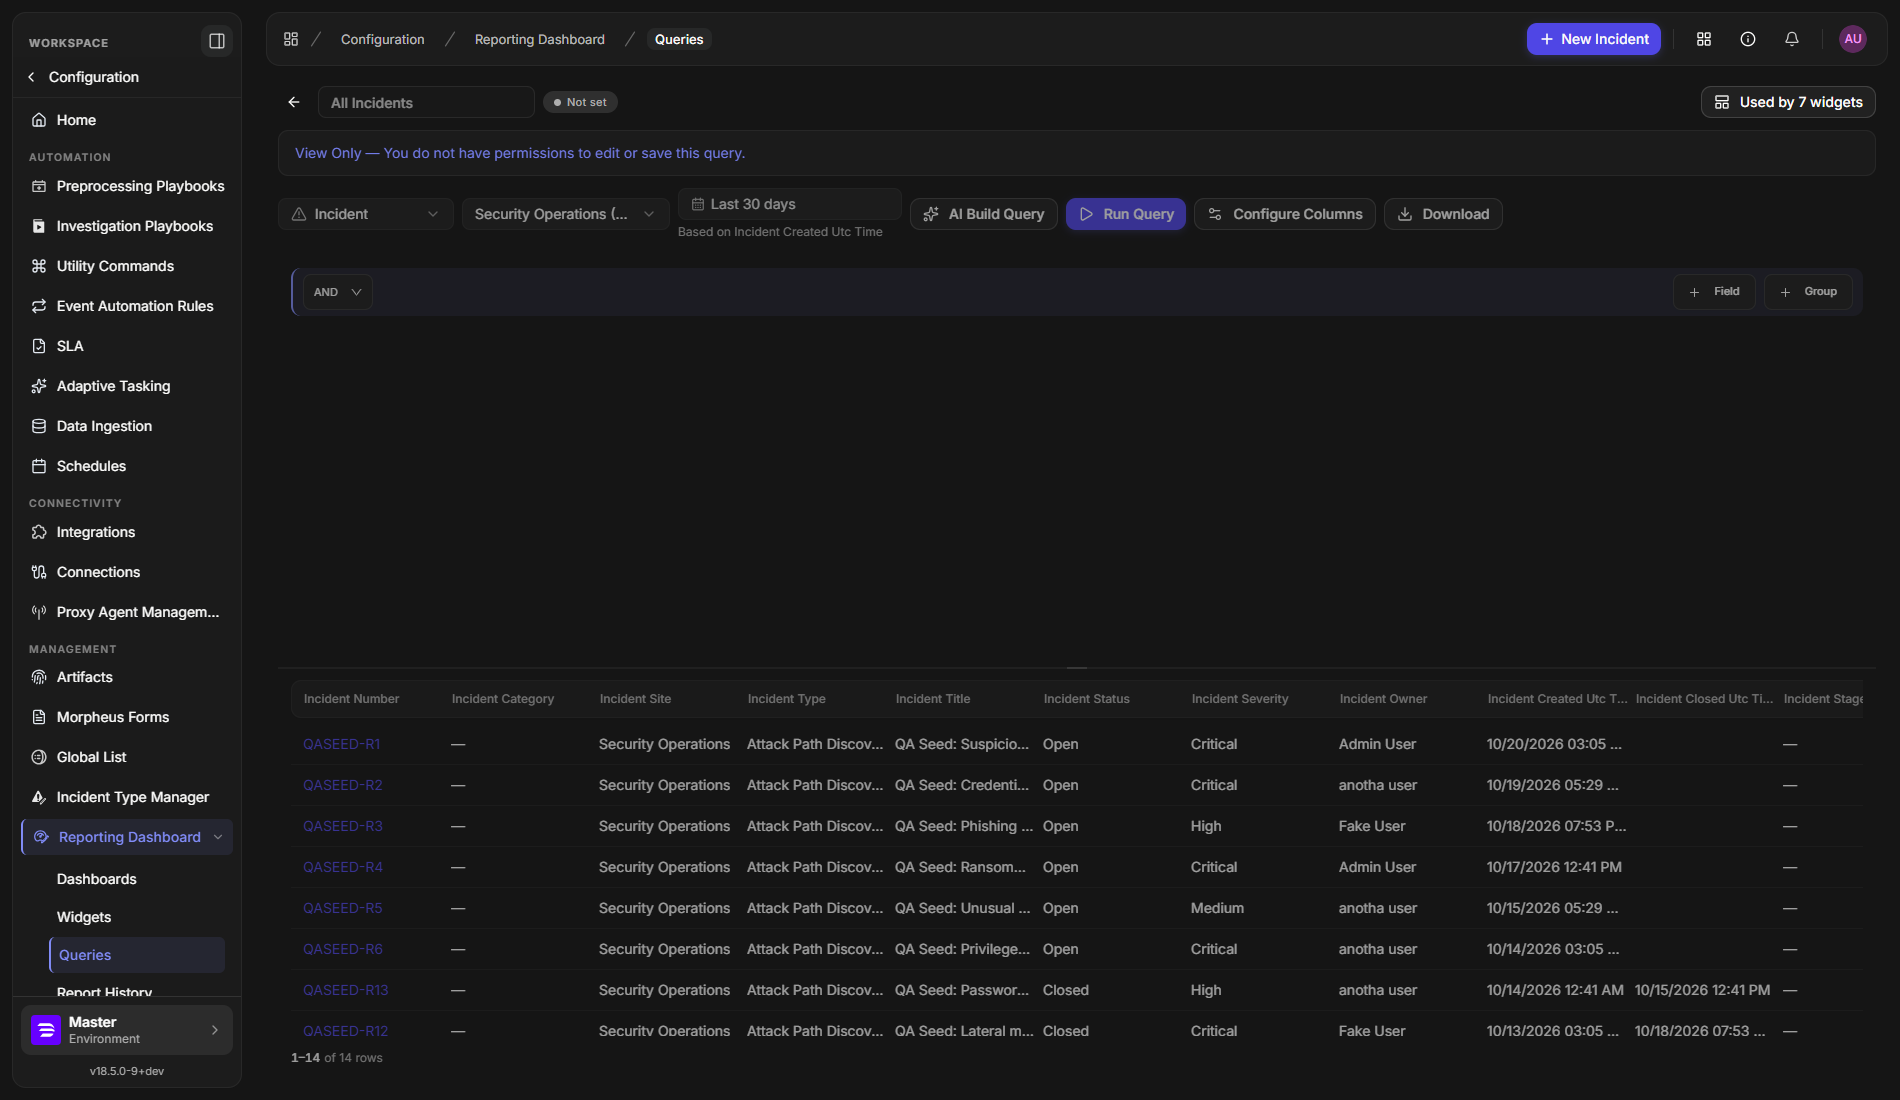Click the back chevron next to Configuration
Screen dimensions: 1900x1100
coord(32,77)
